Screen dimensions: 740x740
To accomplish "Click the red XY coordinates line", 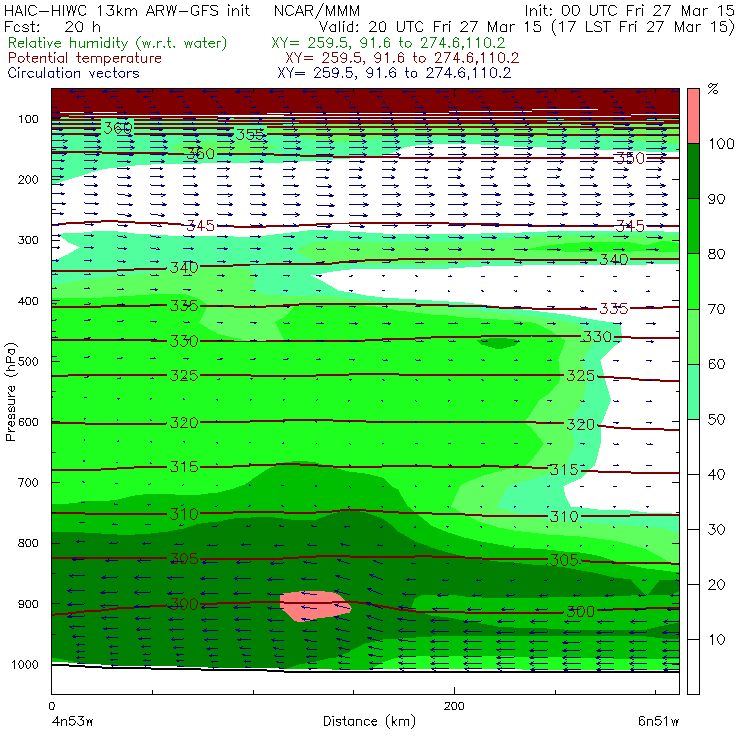I will pyautogui.click(x=402, y=58).
